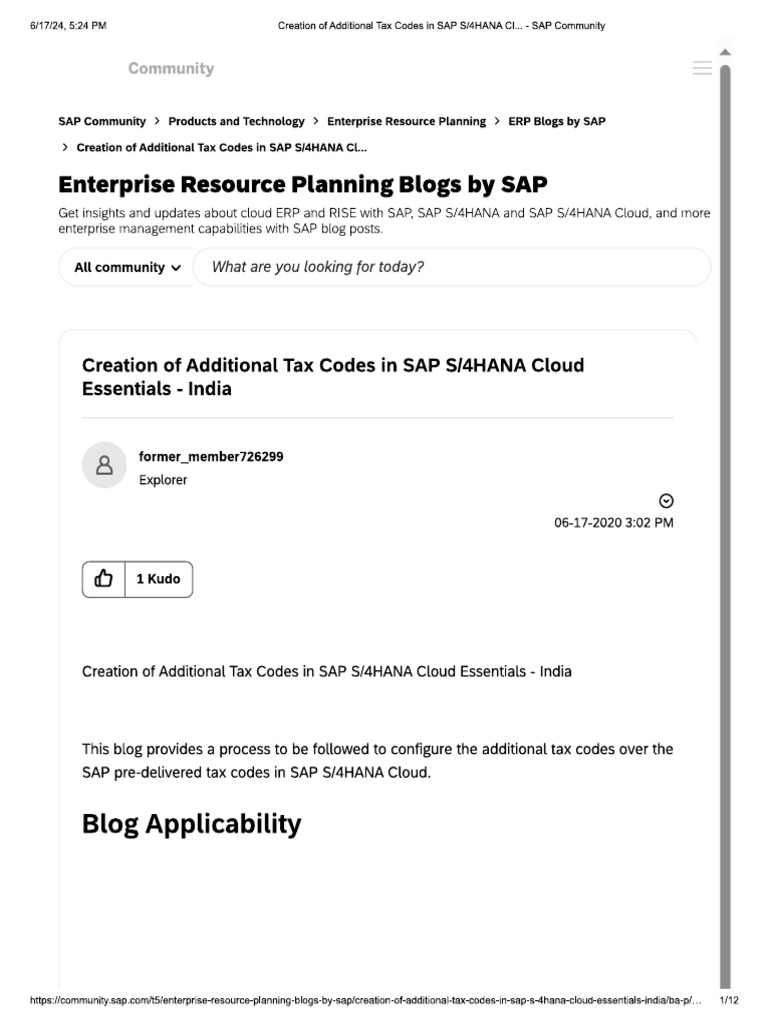
Task: Click the former_member726299 avatar icon
Action: 104,465
